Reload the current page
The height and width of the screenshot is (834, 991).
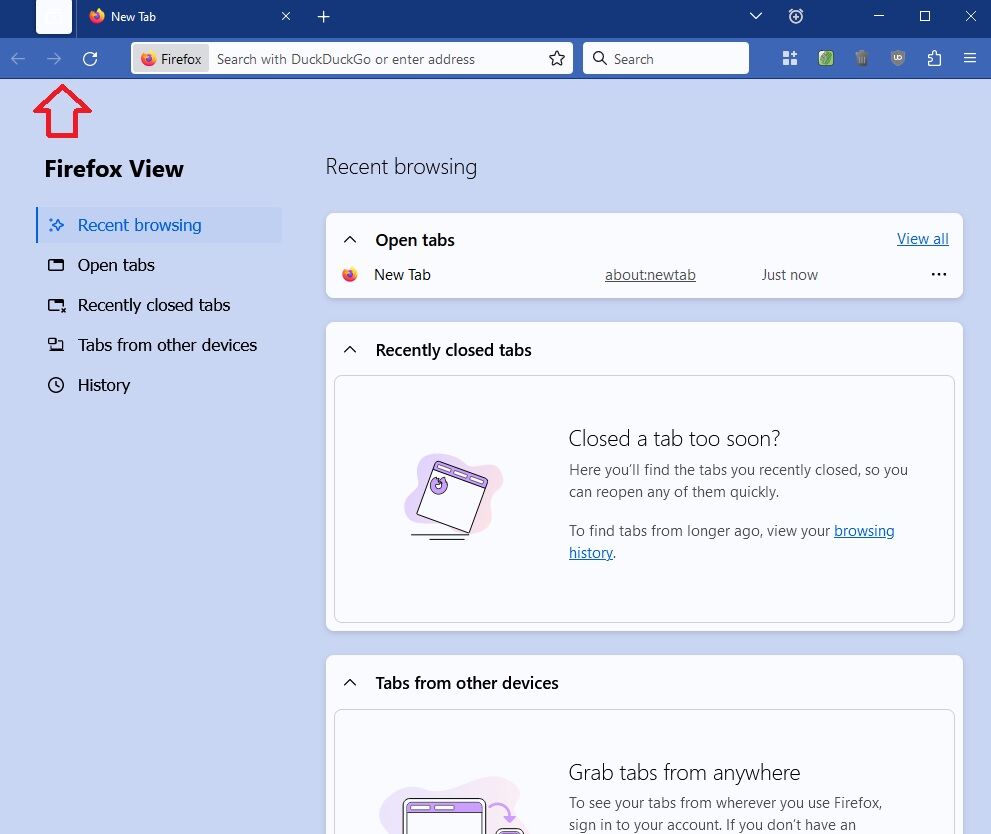pyautogui.click(x=90, y=59)
